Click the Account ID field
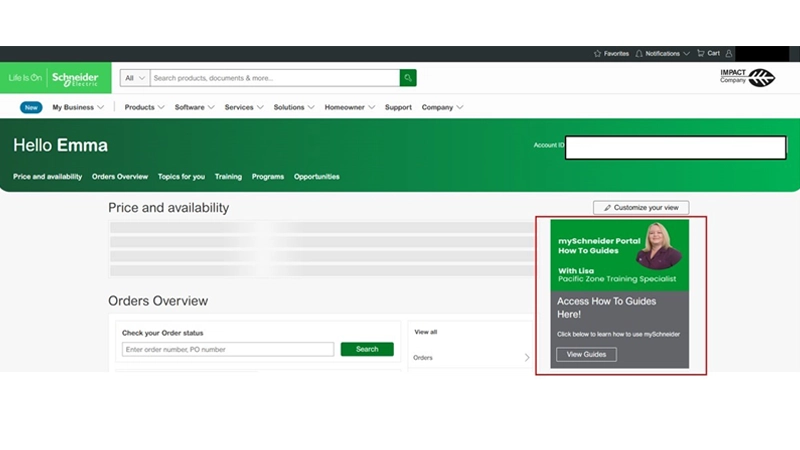Viewport: 800px width, 450px height. pyautogui.click(x=676, y=147)
